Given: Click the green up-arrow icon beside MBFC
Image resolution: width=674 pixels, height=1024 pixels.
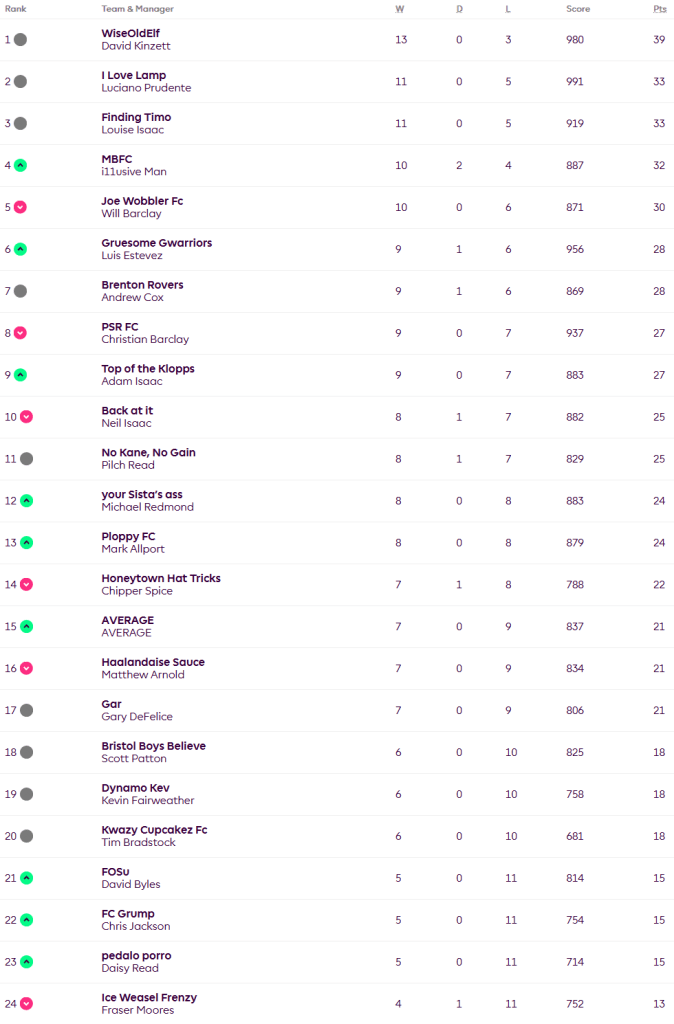Looking at the screenshot, I should (20, 165).
